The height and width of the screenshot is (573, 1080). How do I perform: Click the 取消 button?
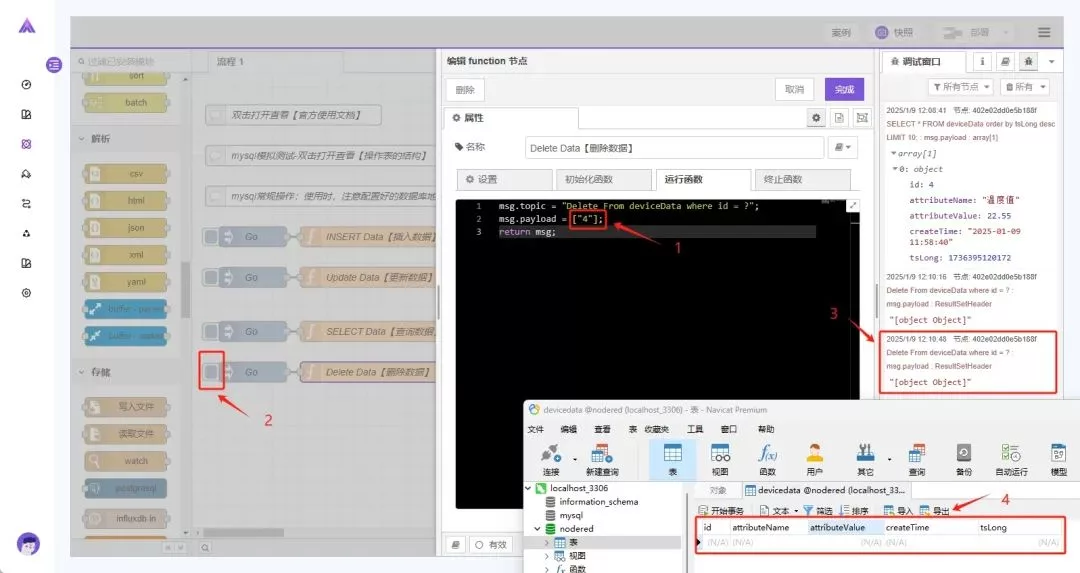[794, 89]
